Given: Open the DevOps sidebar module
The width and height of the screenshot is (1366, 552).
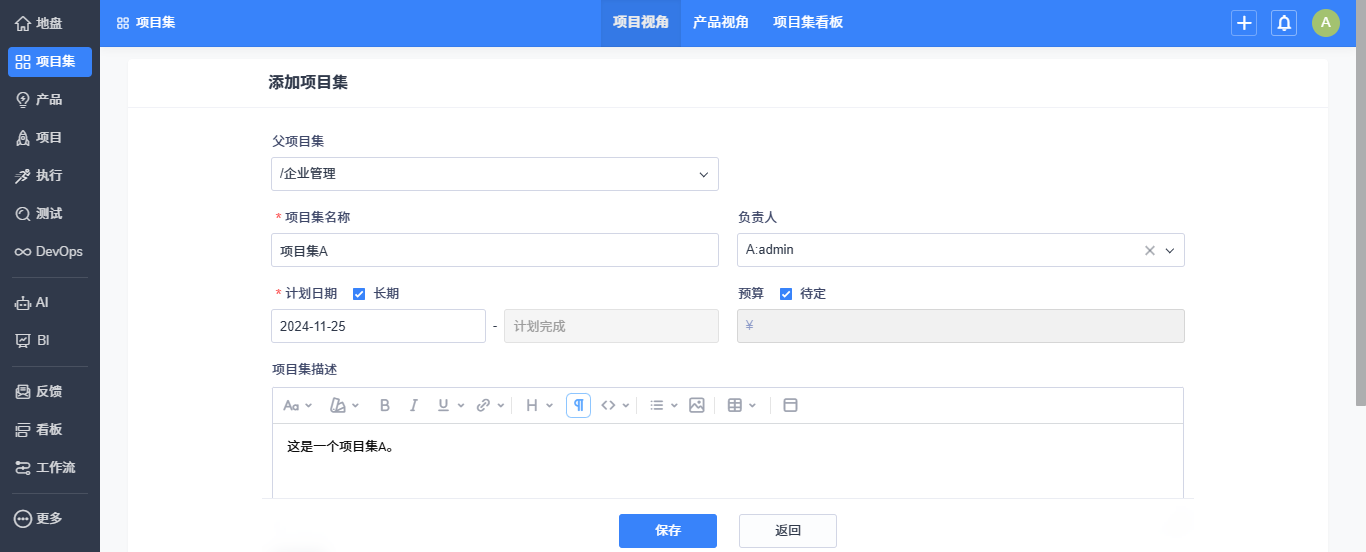Looking at the screenshot, I should coord(50,251).
